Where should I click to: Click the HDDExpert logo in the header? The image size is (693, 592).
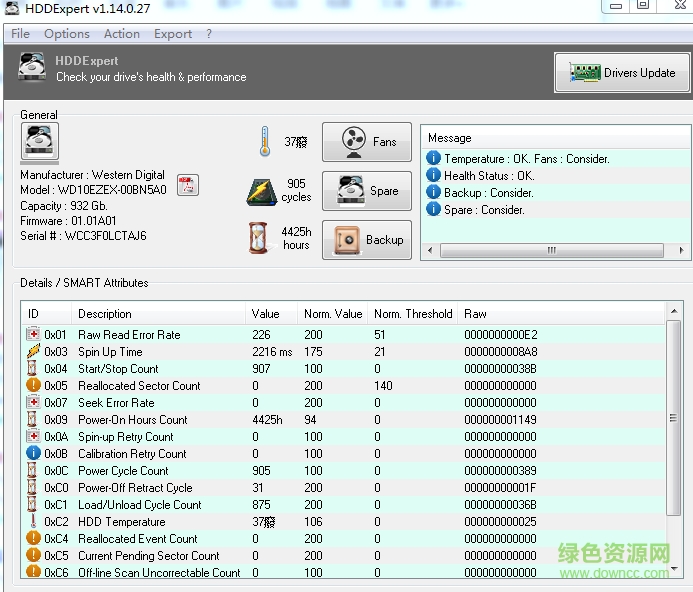pyautogui.click(x=32, y=69)
